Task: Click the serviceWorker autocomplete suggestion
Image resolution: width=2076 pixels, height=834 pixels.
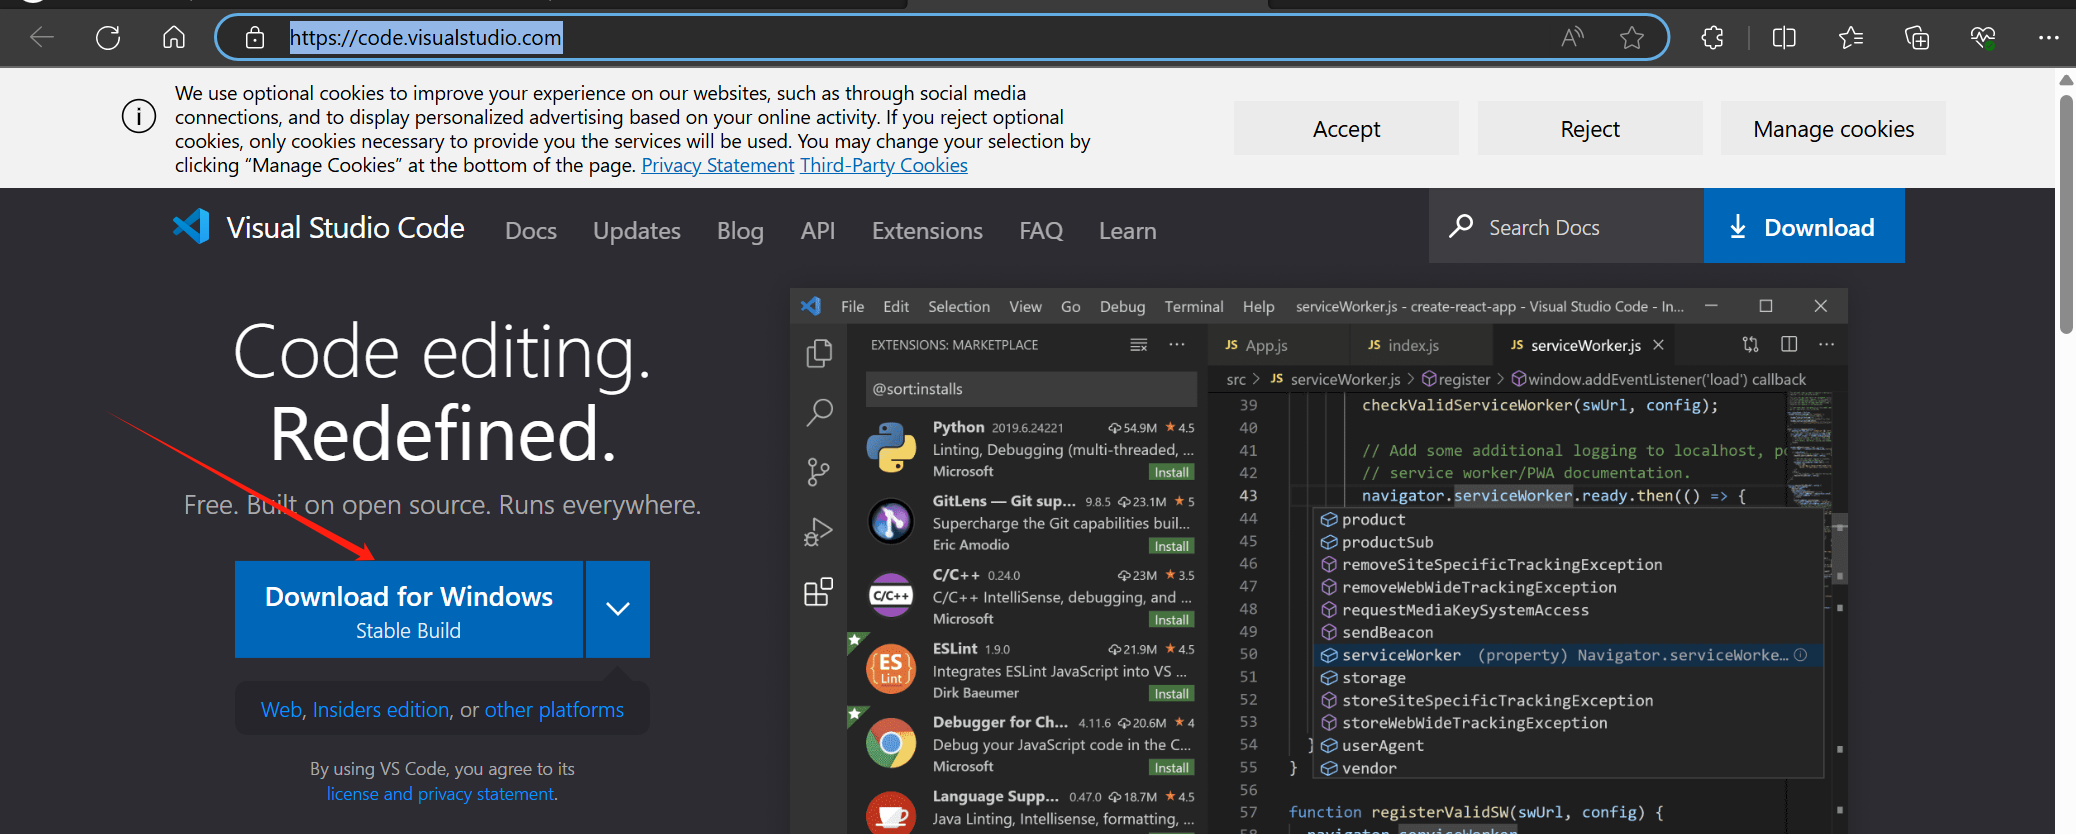Action: tap(1567, 656)
